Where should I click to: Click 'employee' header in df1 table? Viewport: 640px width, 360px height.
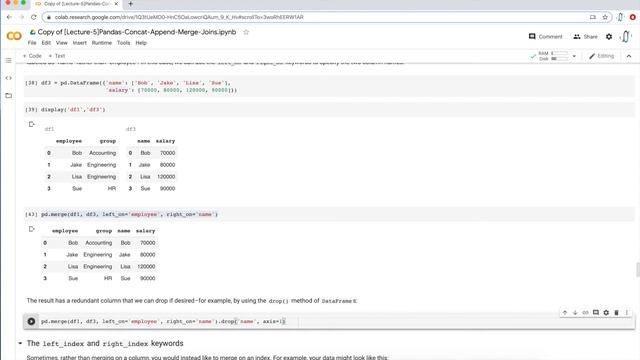[69, 141]
